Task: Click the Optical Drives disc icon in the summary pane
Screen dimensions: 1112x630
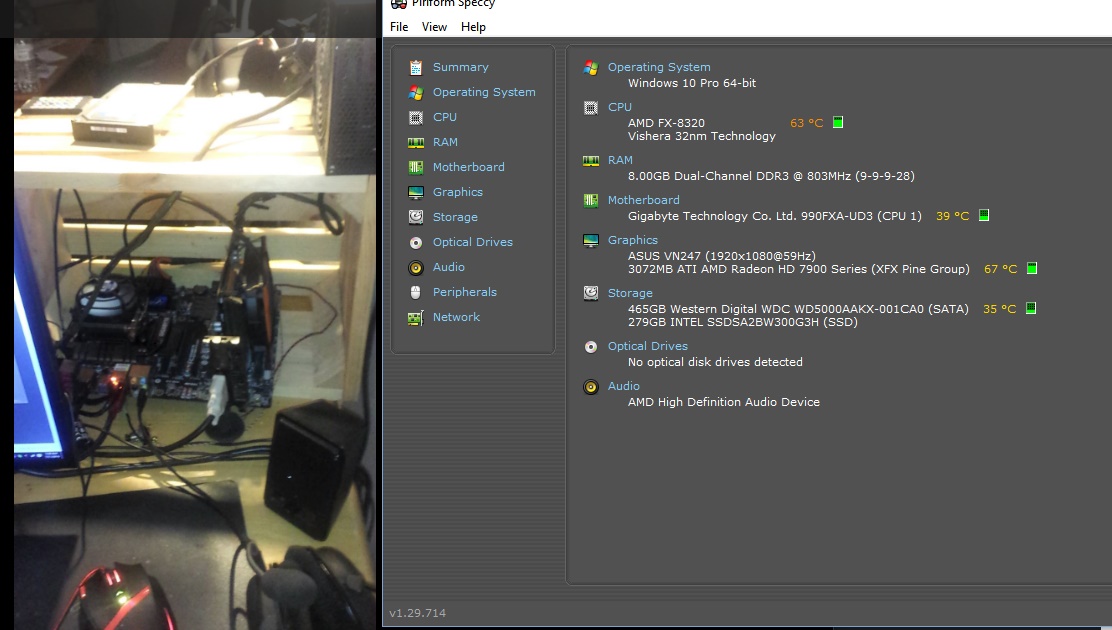Action: pos(591,347)
